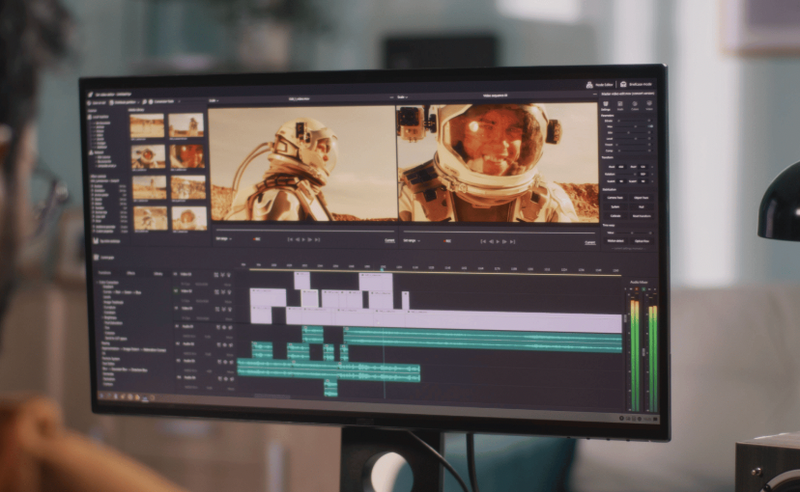Step forward one frame in the right viewer
Screen dimensions: 800x492
[x=505, y=241]
